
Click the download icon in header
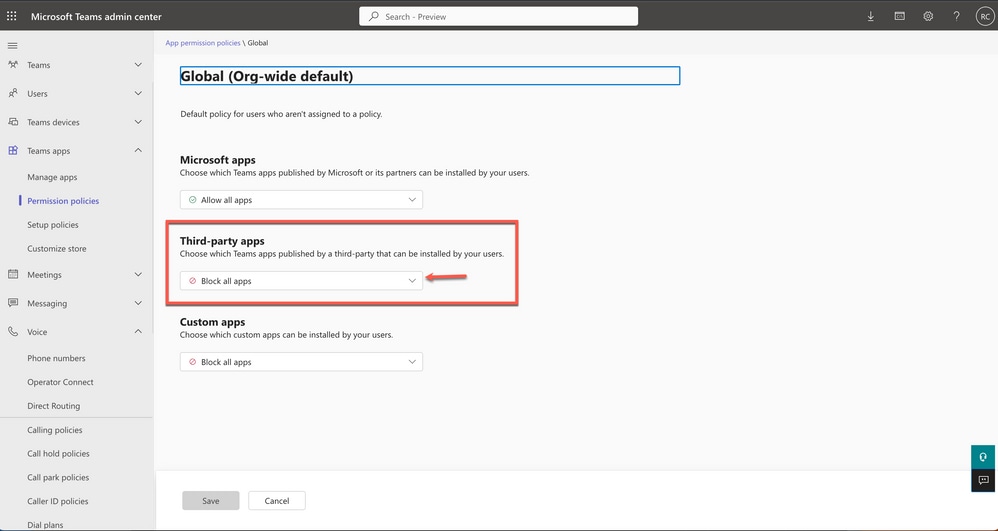[871, 17]
